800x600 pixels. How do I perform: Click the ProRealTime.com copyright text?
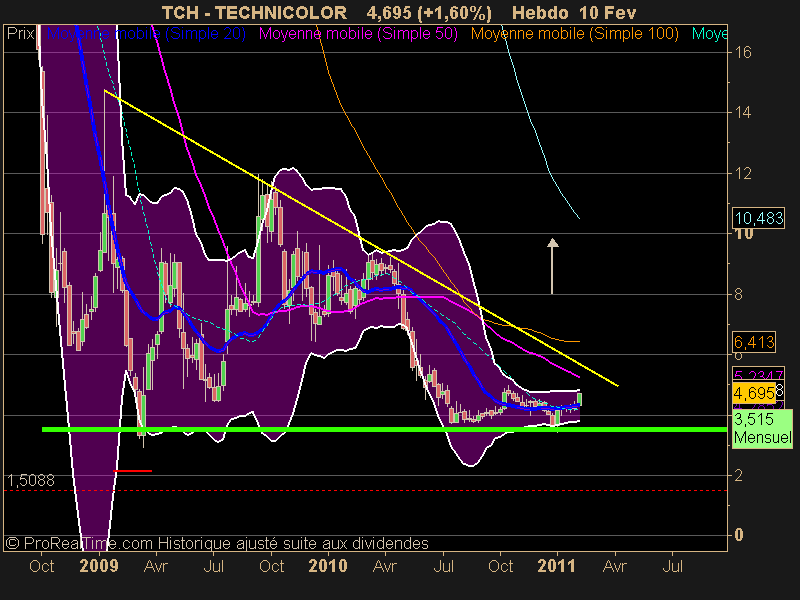pyautogui.click(x=217, y=543)
